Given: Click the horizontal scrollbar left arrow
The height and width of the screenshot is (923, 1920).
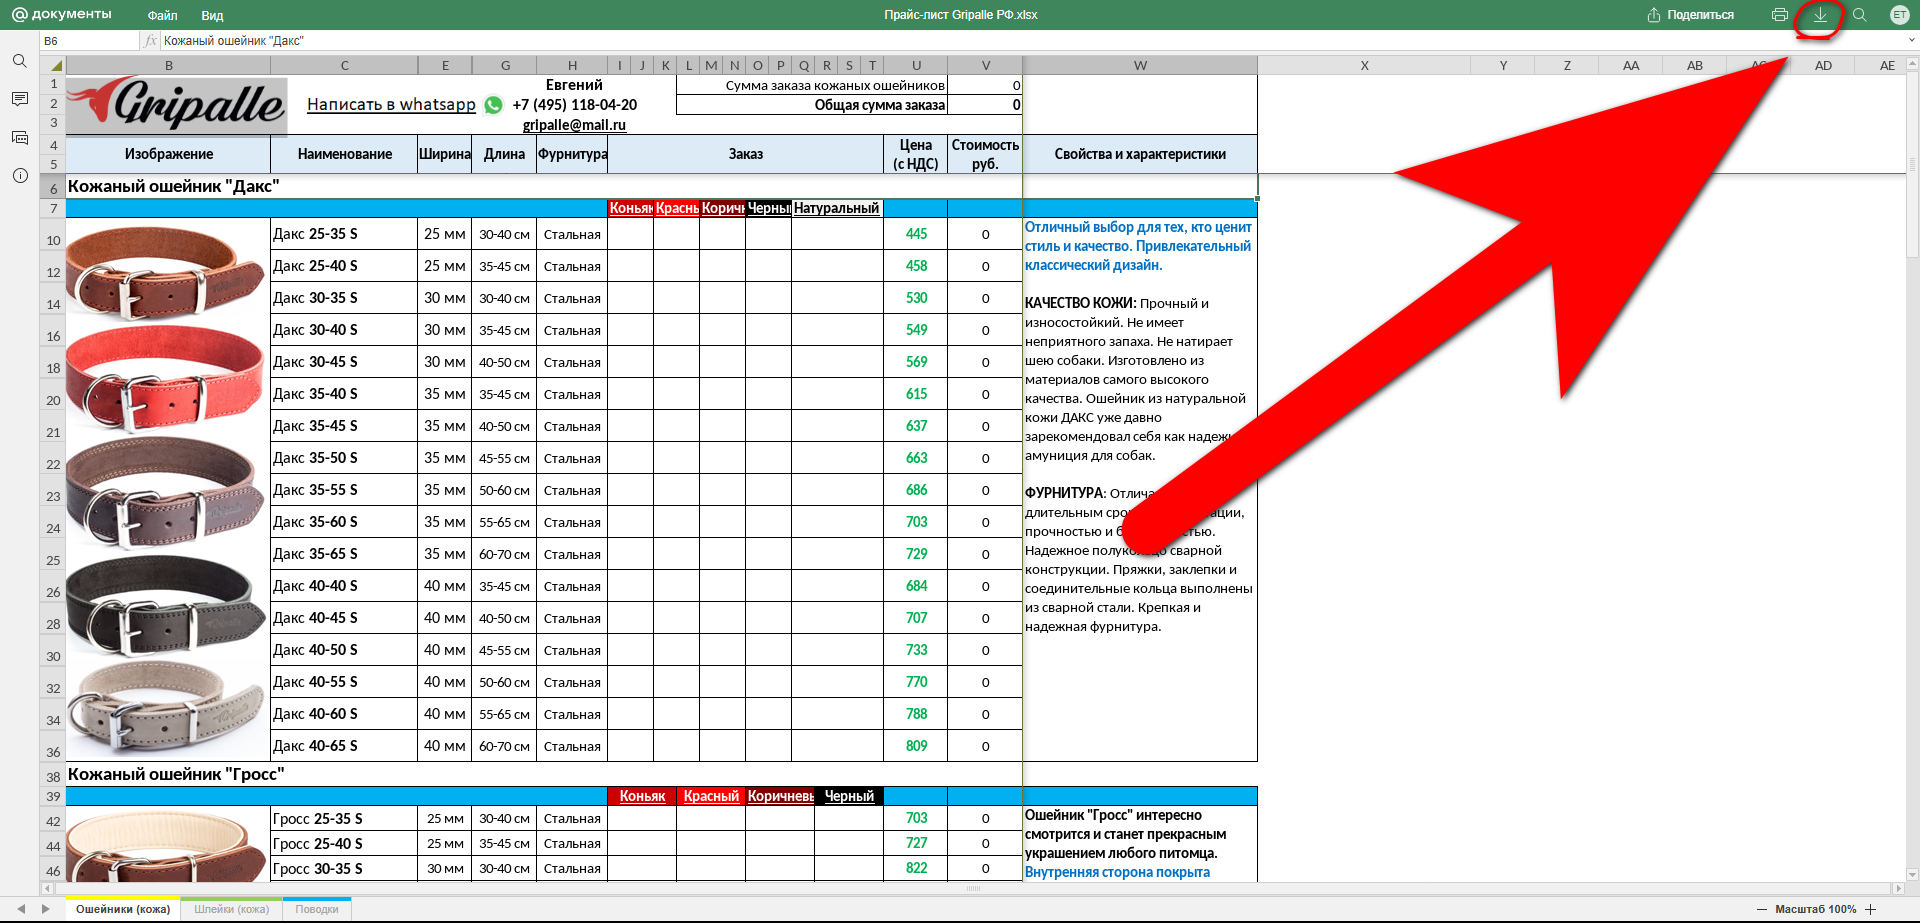Looking at the screenshot, I should click(47, 888).
